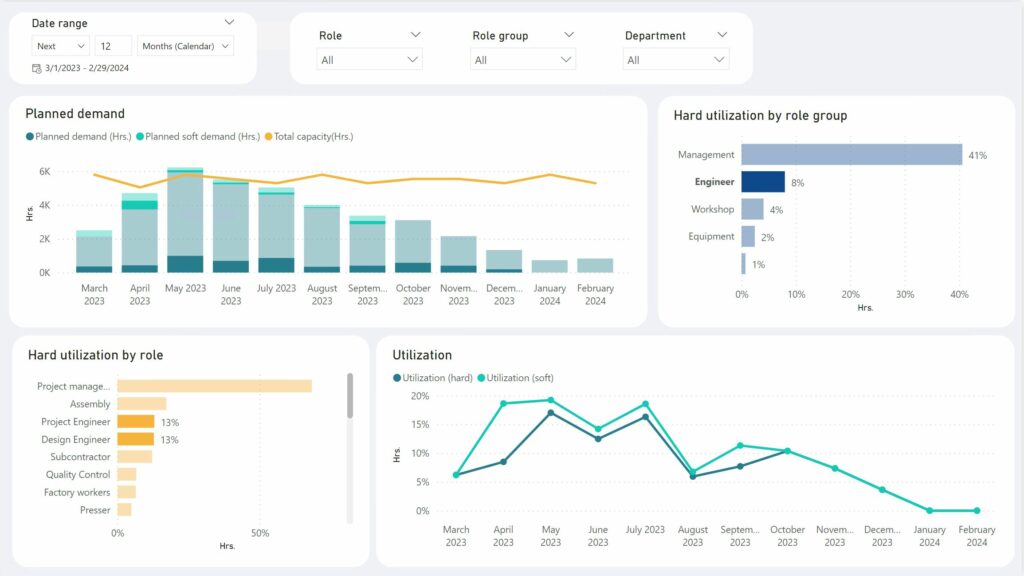The image size is (1024, 576).
Task: Open the "Next" dropdown in Date range
Action: 60,45
